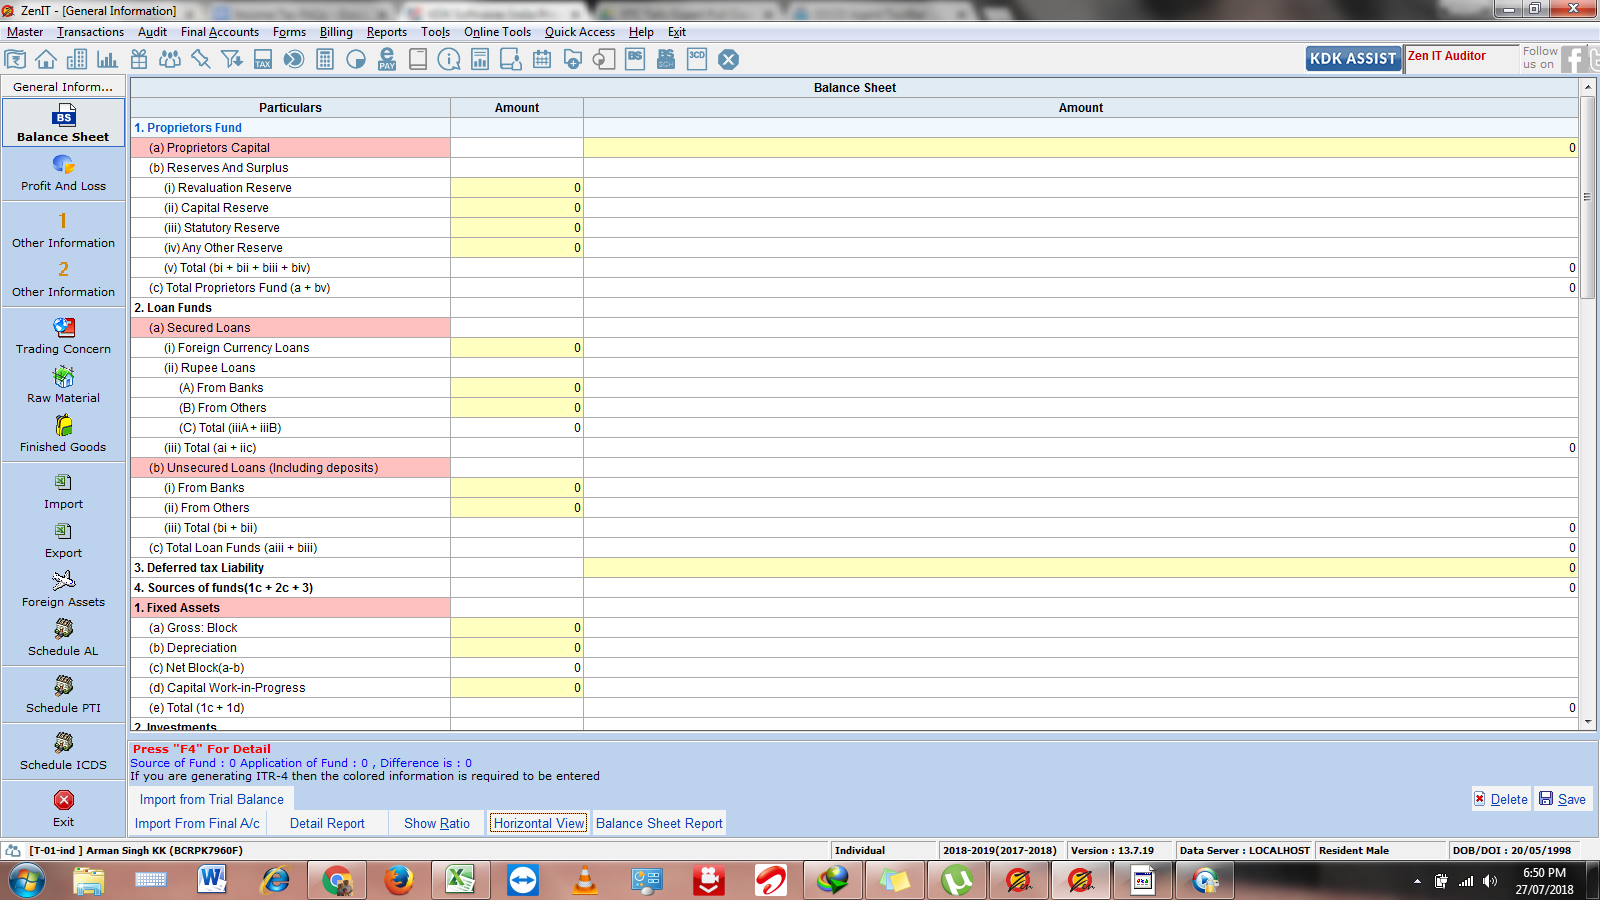Click the Delete button

point(1500,799)
